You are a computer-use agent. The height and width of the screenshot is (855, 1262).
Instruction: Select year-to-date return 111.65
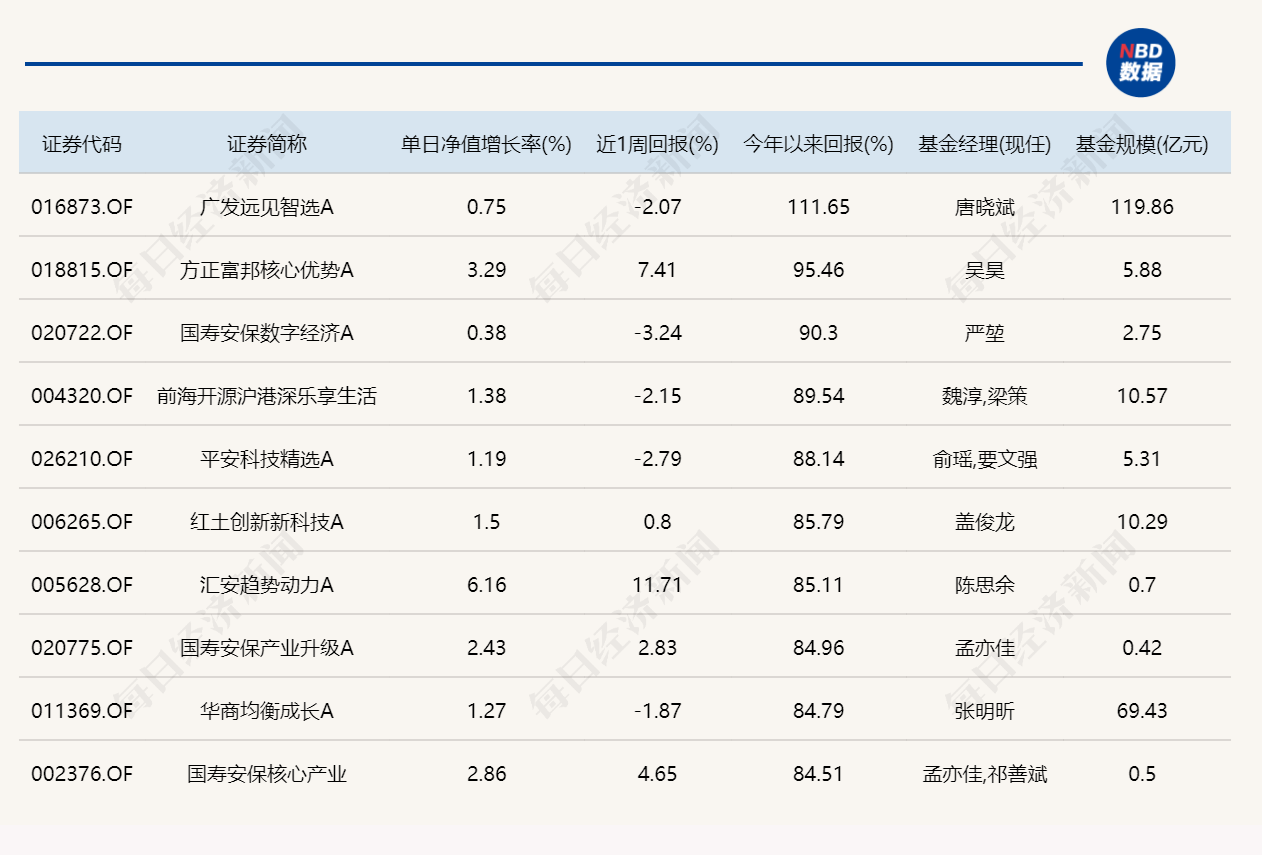tap(818, 207)
